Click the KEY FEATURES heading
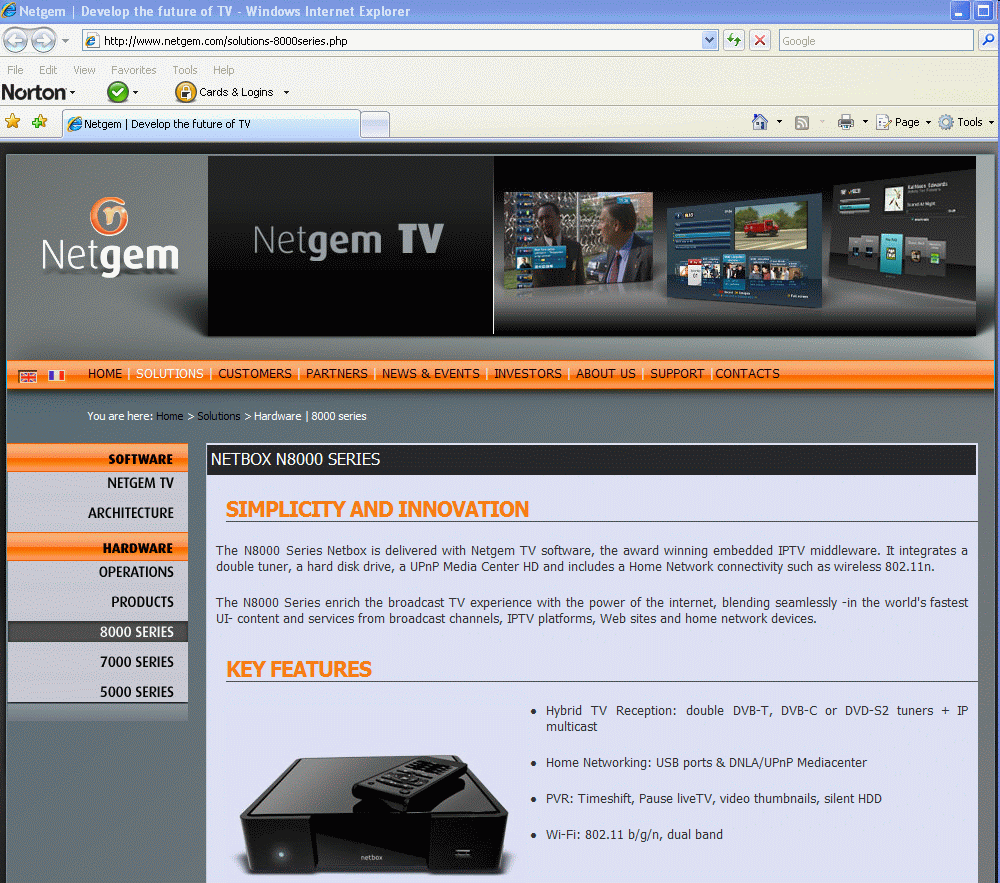Viewport: 1000px width, 883px height. coord(298,669)
